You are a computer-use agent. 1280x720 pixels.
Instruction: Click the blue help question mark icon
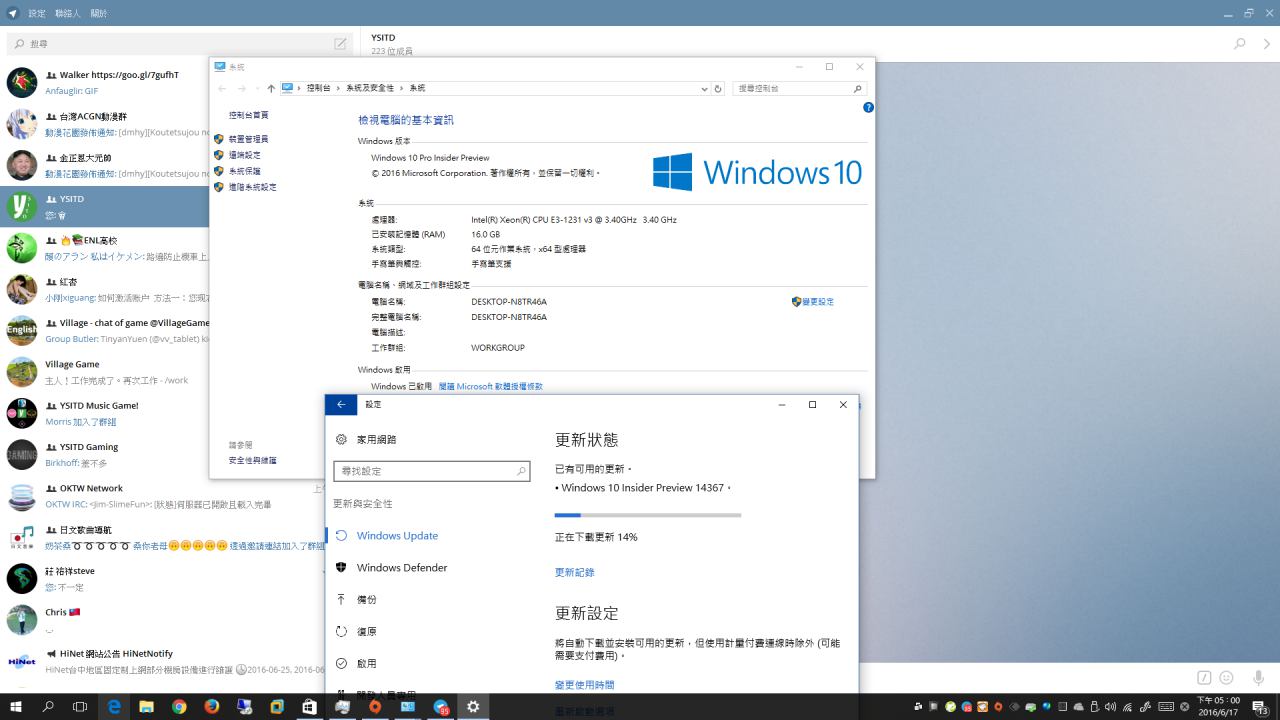click(x=868, y=107)
